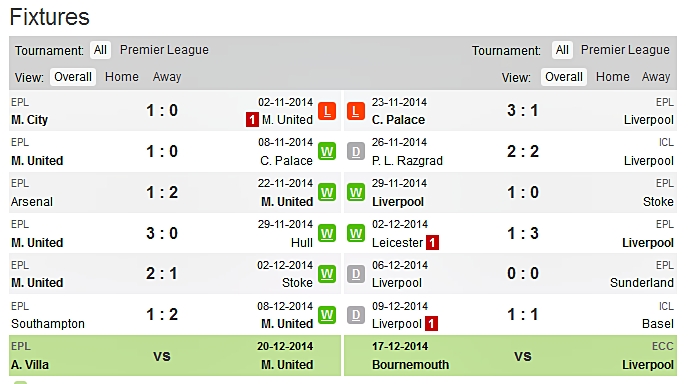Select All in right Tournament filter
The height and width of the screenshot is (384, 688).
[562, 50]
